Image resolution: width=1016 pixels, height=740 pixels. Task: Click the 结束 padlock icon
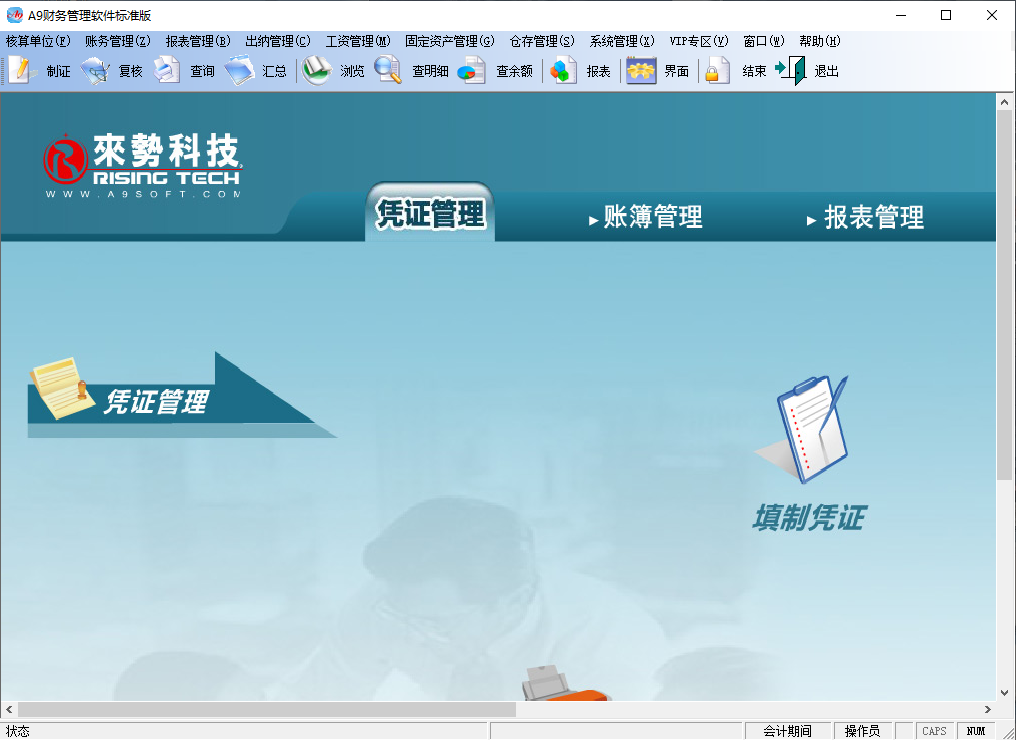coord(718,70)
